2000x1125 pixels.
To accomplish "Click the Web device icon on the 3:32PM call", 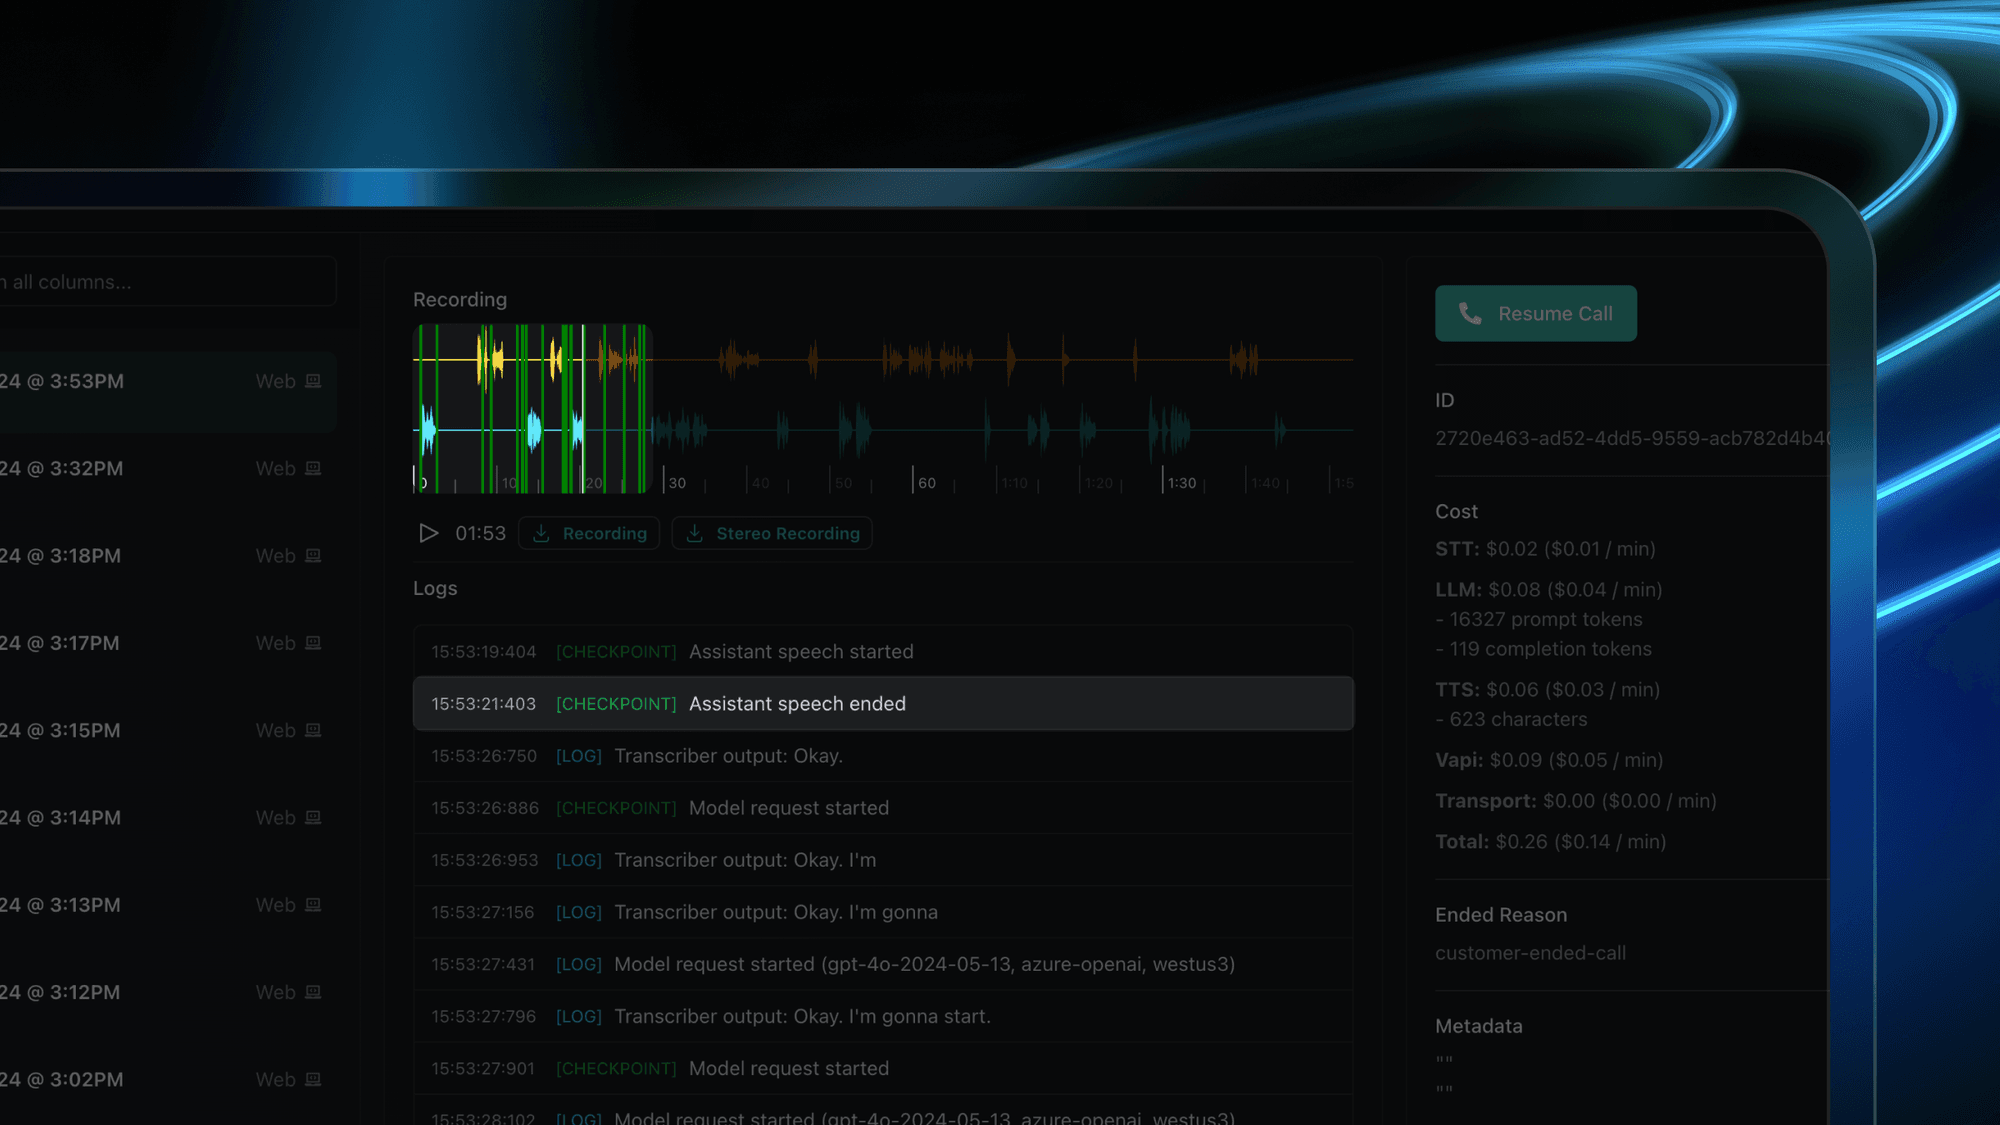I will [x=312, y=467].
